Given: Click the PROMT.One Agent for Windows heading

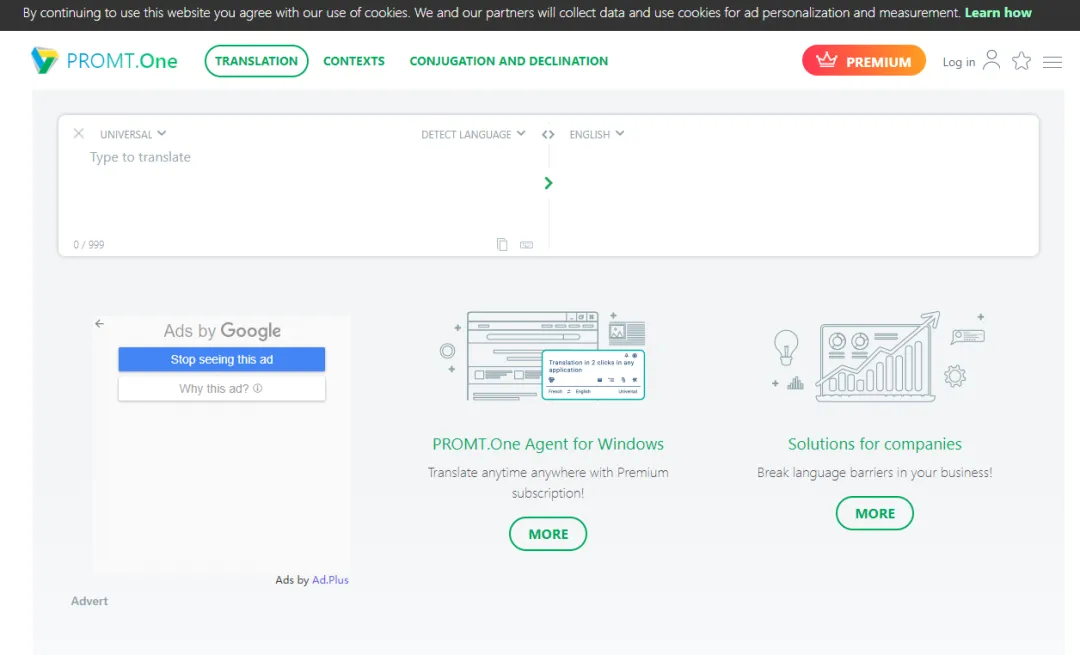Looking at the screenshot, I should [x=548, y=444].
